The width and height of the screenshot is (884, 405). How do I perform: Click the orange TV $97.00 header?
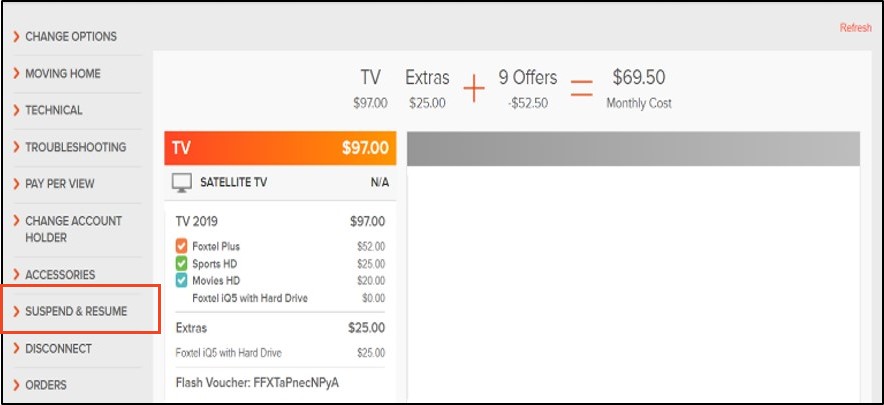[x=280, y=148]
